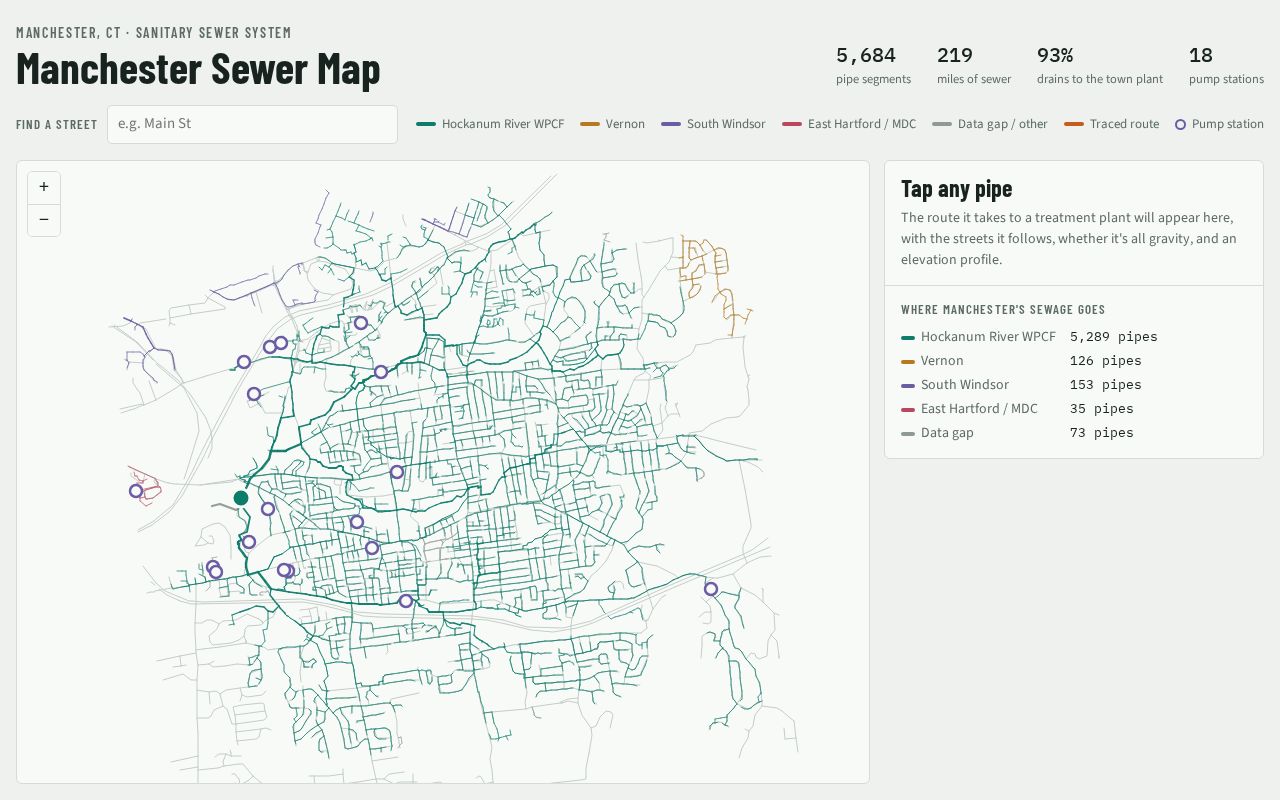Click the 'Where Manchester's Sewage Goes' heading
This screenshot has height=800, width=1280.
click(x=1003, y=310)
